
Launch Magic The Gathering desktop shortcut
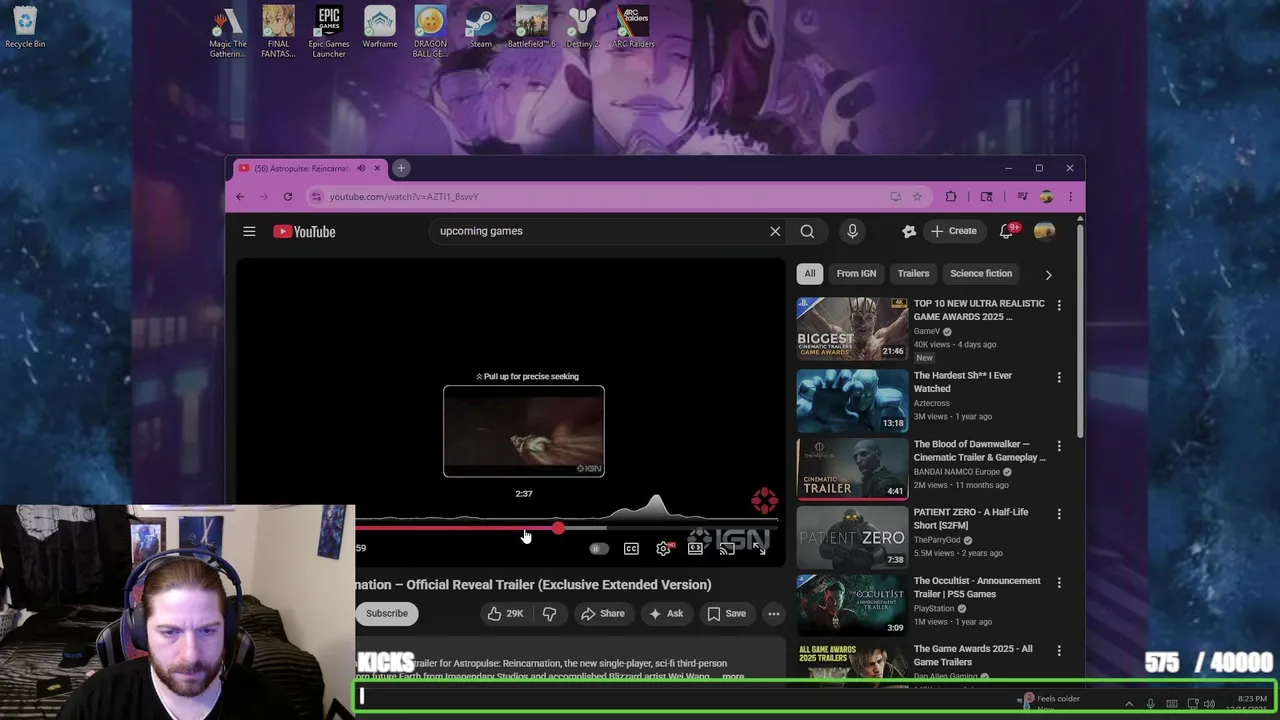(x=228, y=32)
